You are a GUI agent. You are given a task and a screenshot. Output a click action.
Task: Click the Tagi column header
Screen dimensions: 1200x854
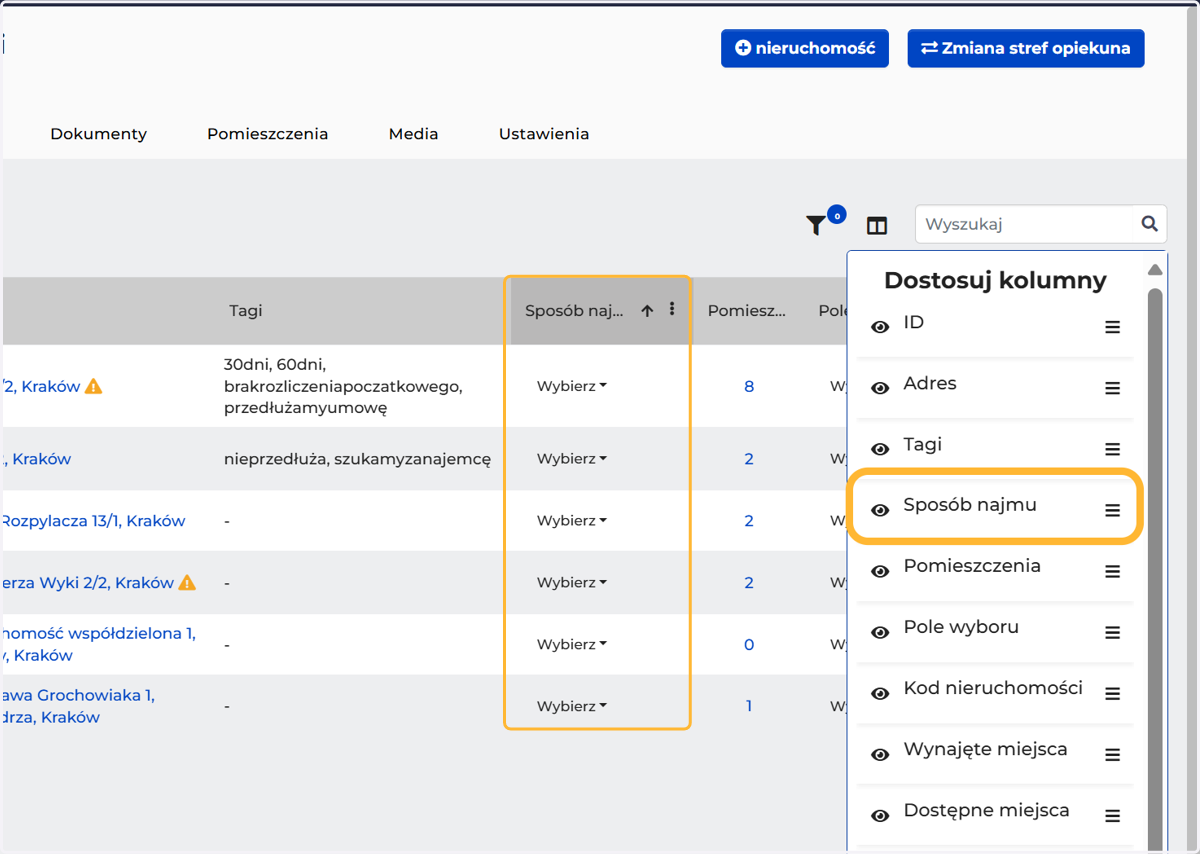pyautogui.click(x=246, y=311)
